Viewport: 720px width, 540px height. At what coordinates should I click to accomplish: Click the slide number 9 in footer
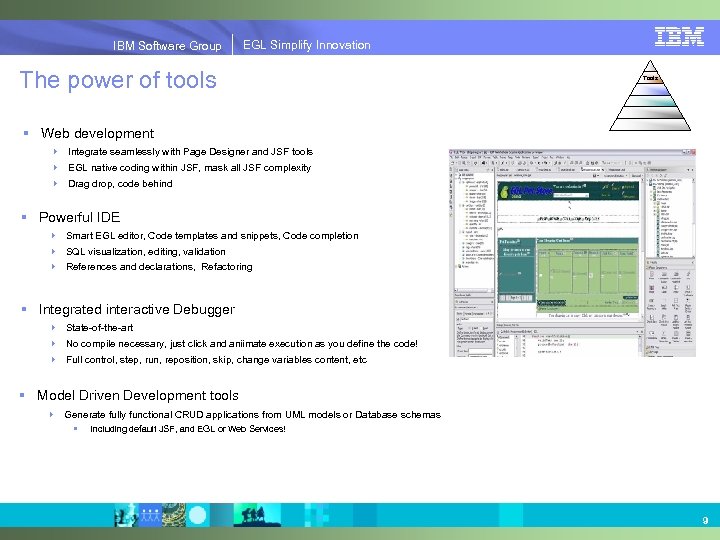pyautogui.click(x=705, y=520)
